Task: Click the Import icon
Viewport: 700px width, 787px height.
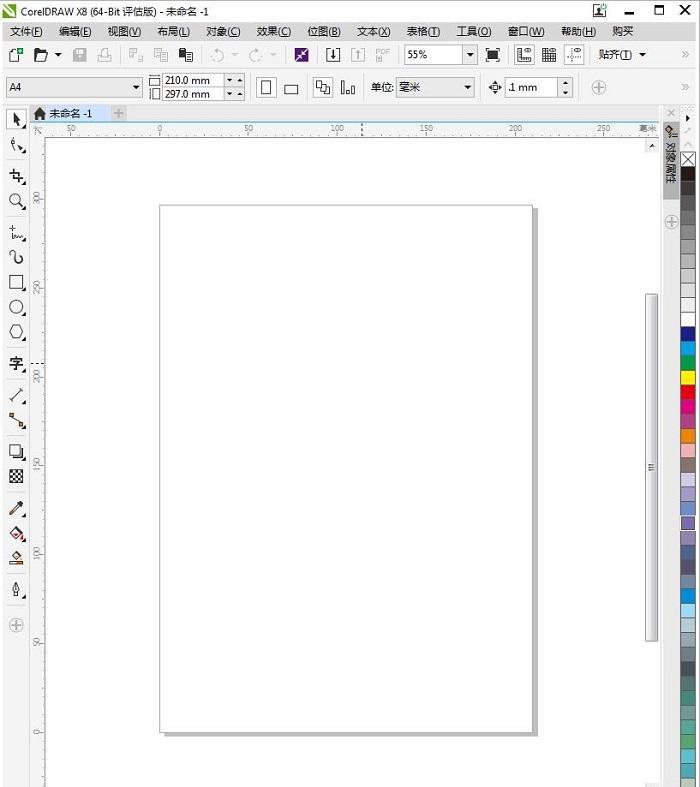Action: [333, 55]
